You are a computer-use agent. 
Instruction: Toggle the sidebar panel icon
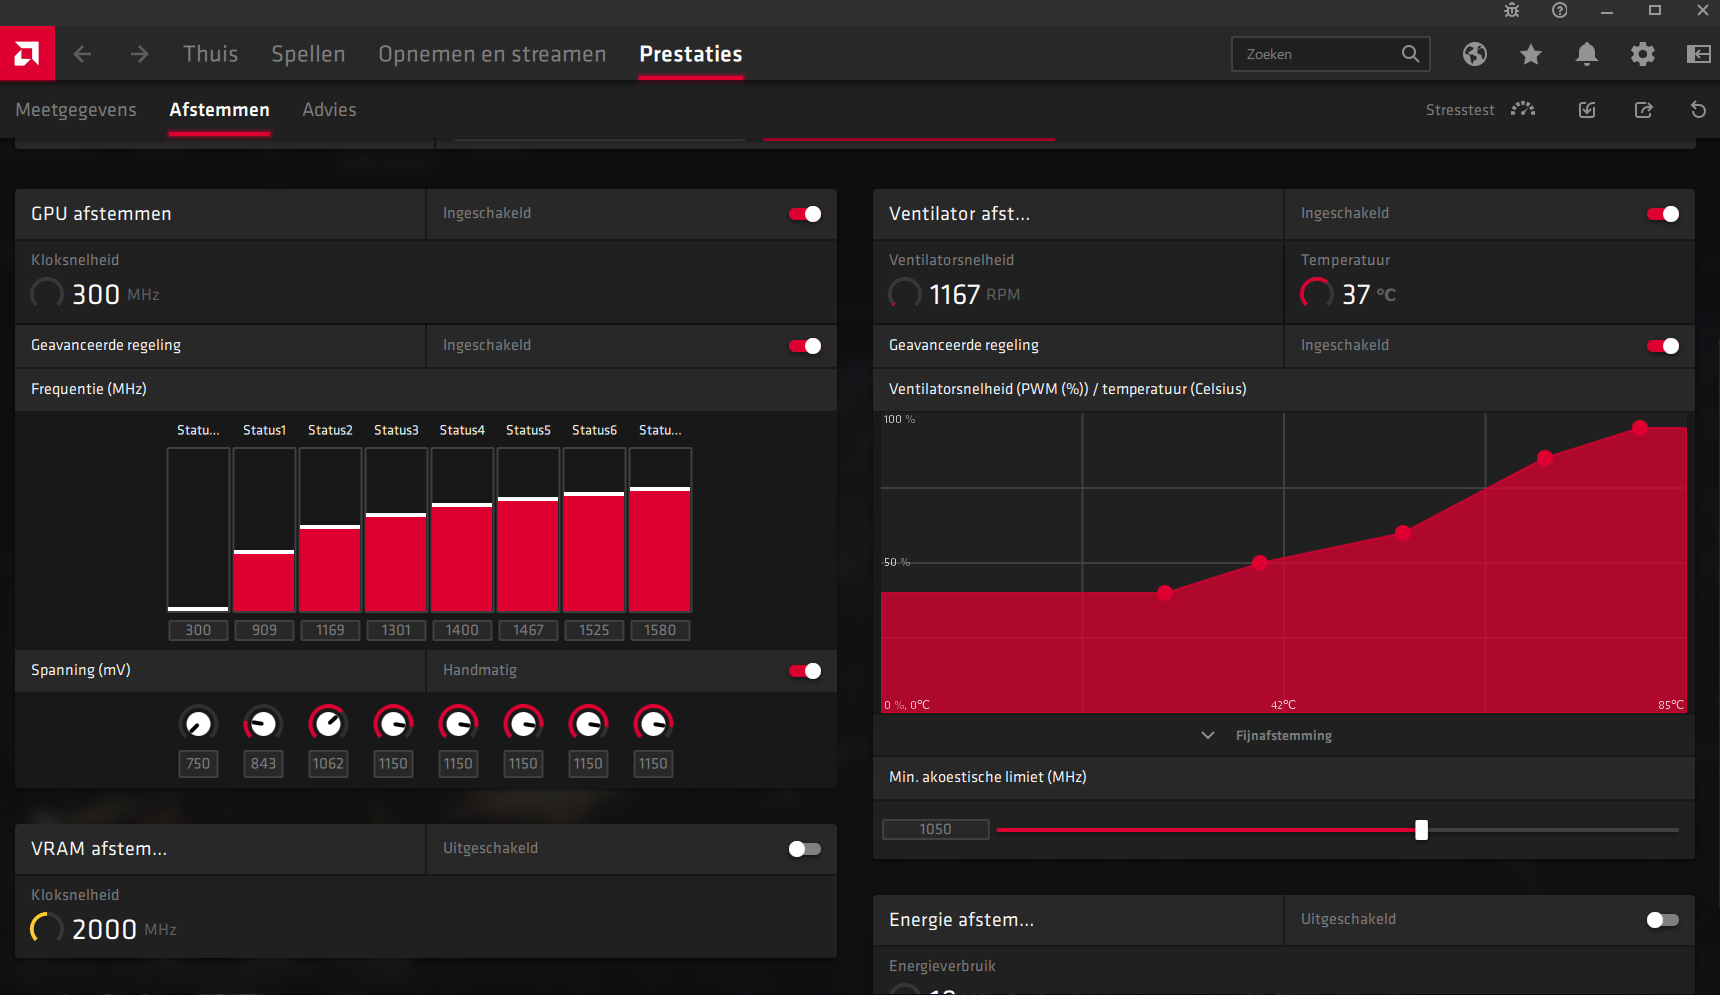(x=1699, y=54)
